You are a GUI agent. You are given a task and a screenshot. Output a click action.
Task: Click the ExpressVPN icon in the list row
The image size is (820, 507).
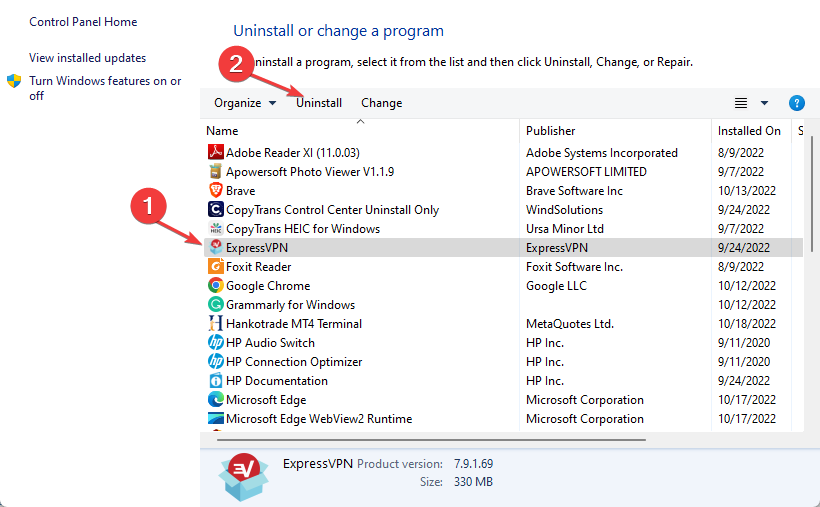click(x=215, y=247)
